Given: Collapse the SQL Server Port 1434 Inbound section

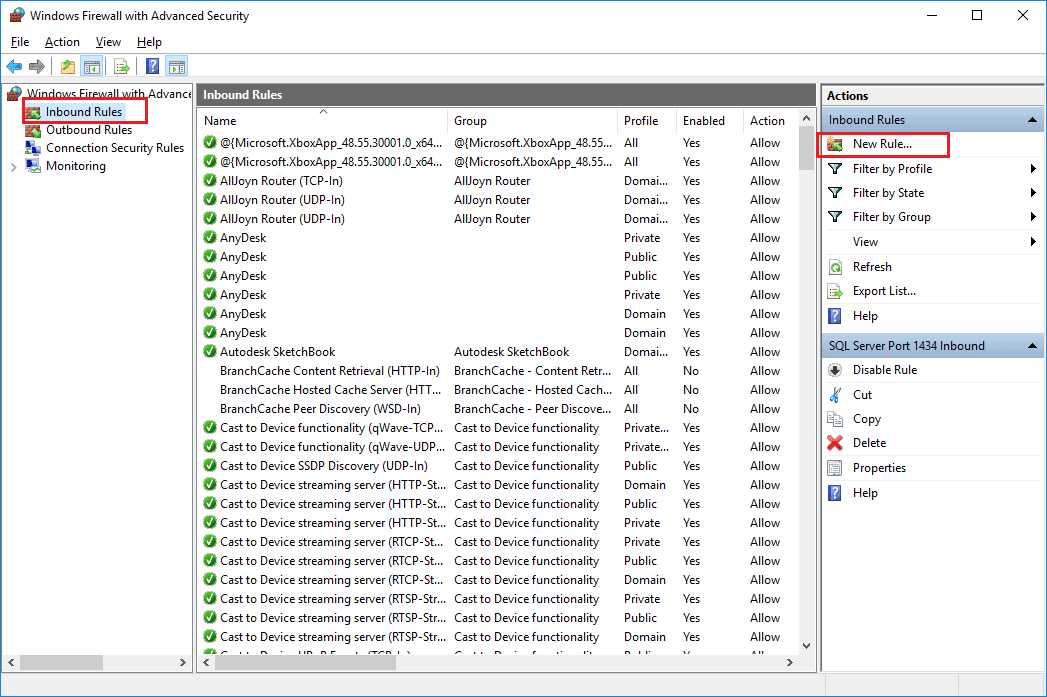Looking at the screenshot, I should click(1032, 346).
